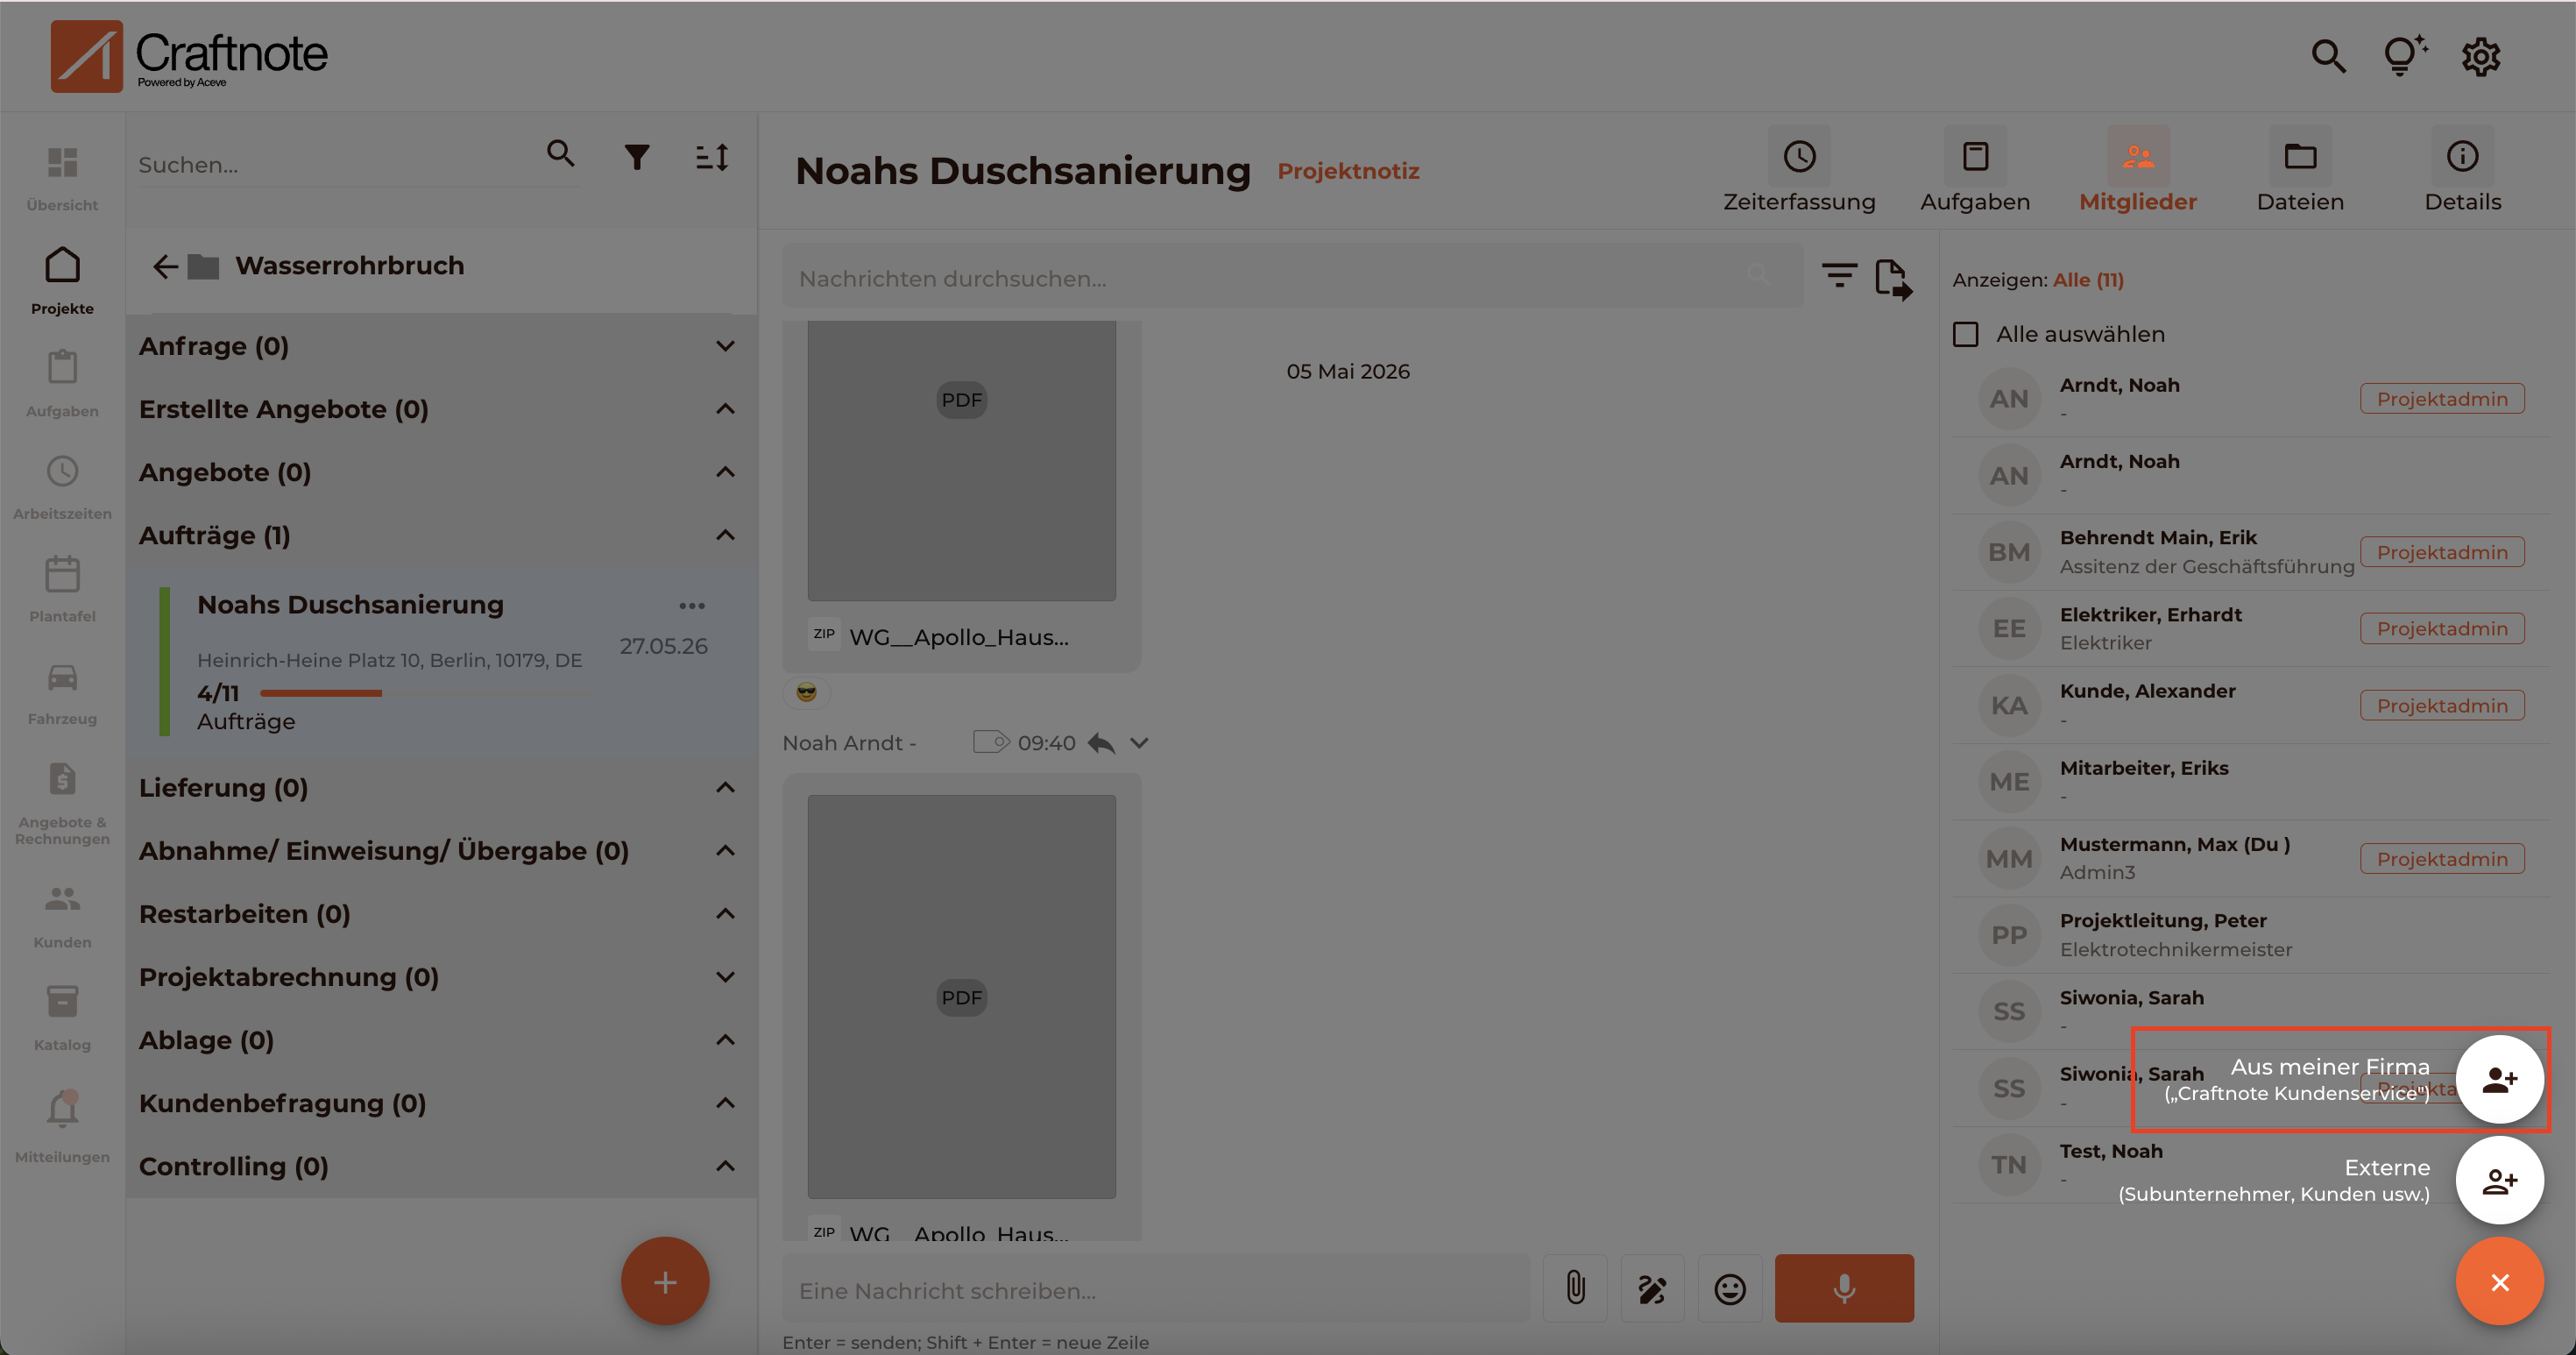Open three-dot menu of Noahs Duschsanierung
Image resolution: width=2576 pixels, height=1355 pixels.
[692, 606]
